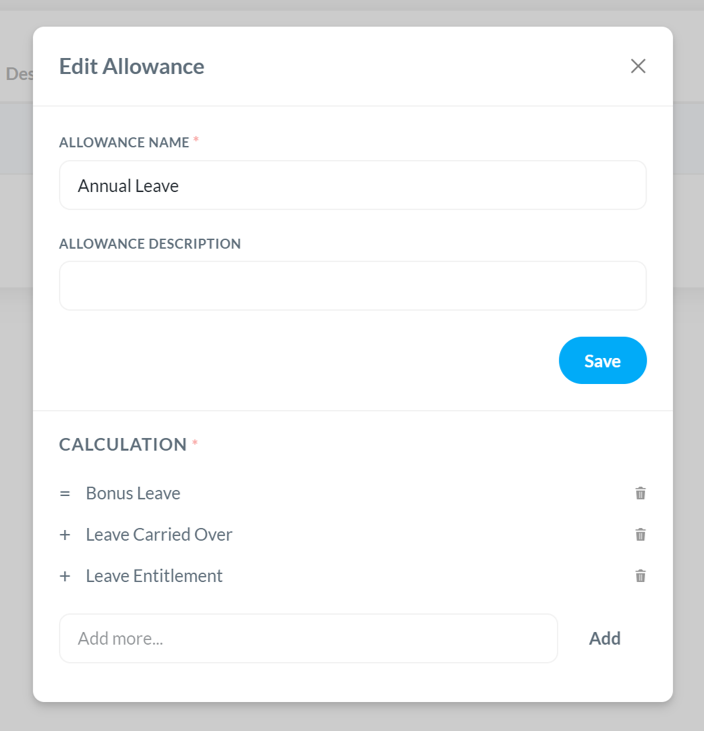Click the ALLOWANCE NAME label
Screen dimensions: 704x731
pyautogui.click(x=124, y=142)
